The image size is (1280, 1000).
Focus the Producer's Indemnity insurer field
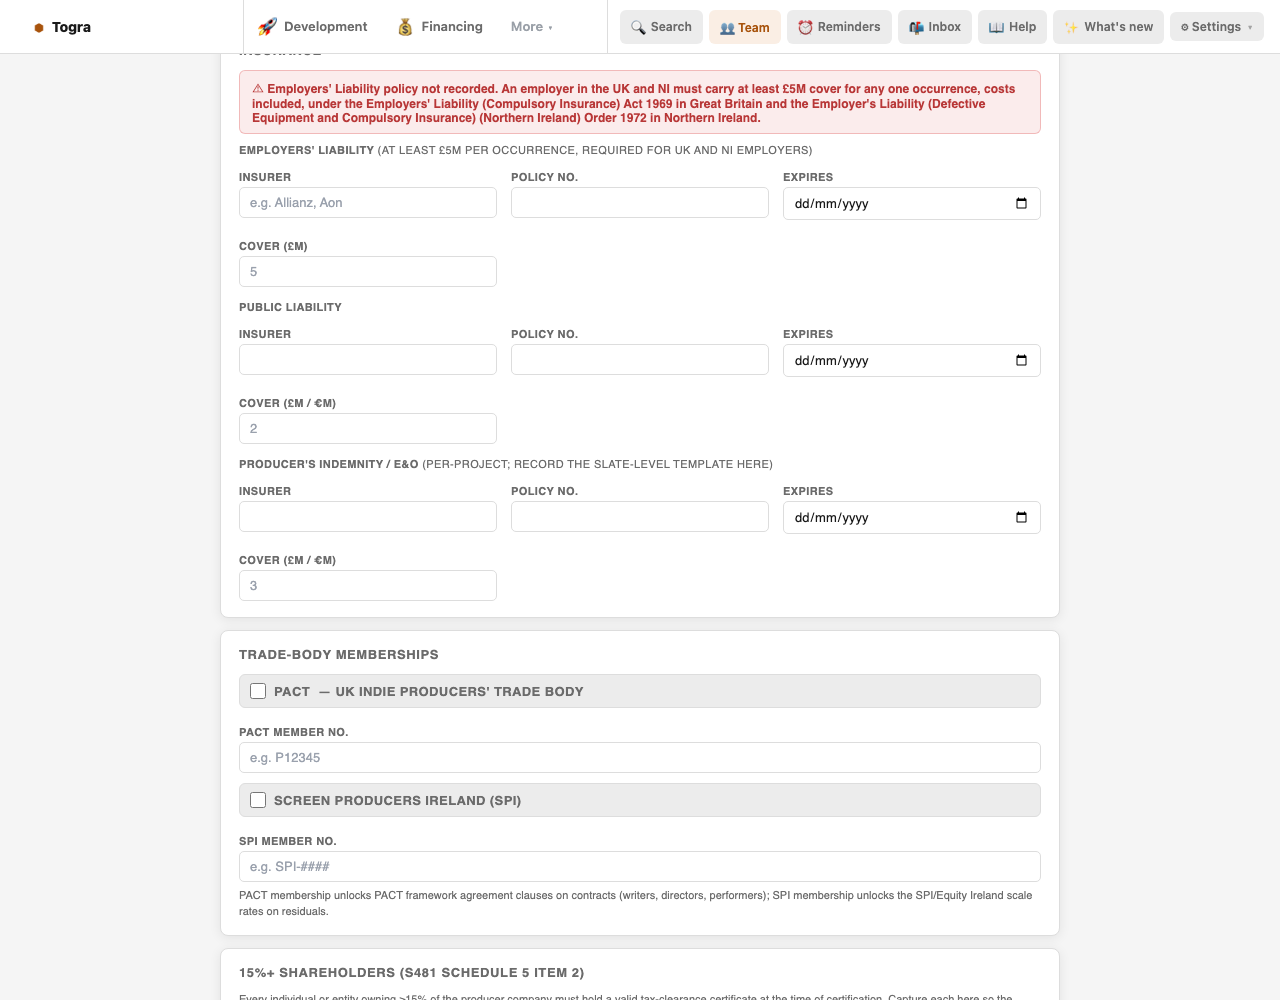pos(368,517)
